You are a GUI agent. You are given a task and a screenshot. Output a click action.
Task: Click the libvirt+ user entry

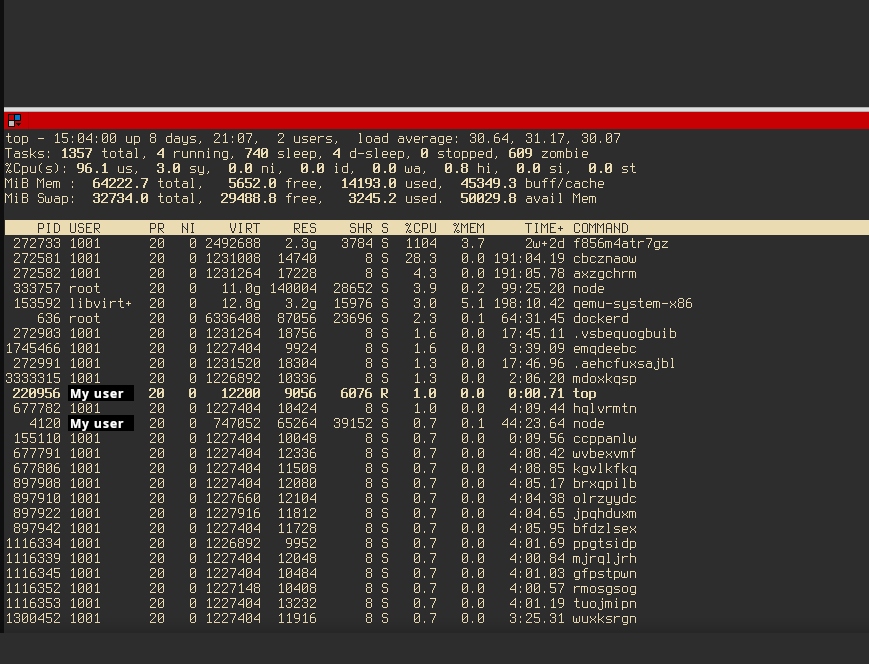click(x=101, y=303)
